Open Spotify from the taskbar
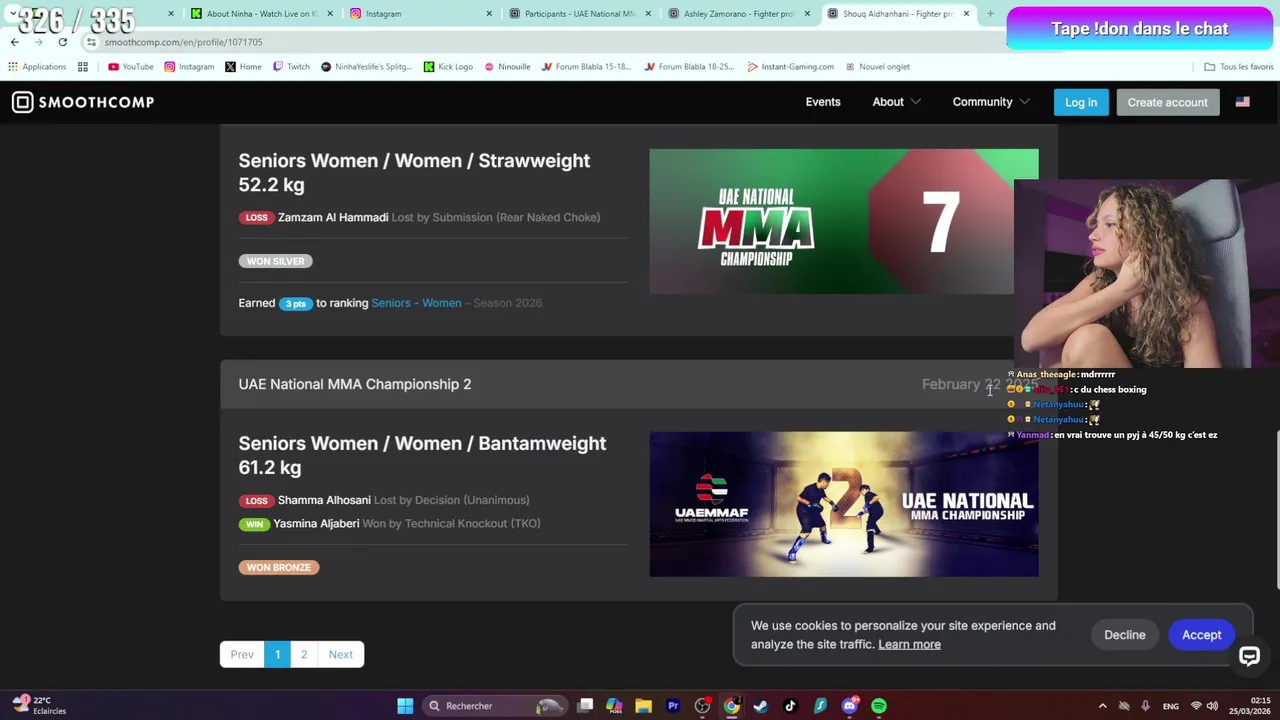This screenshot has width=1280, height=720. [879, 706]
